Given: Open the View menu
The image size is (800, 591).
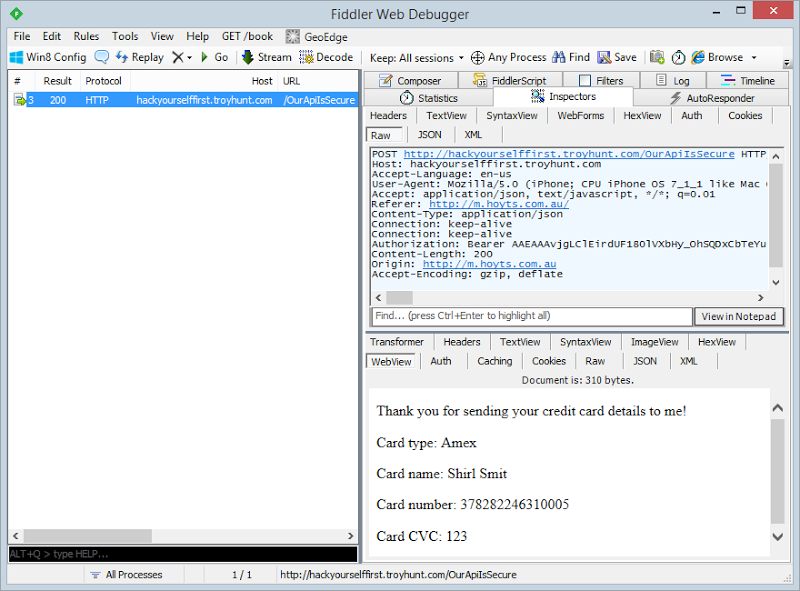Looking at the screenshot, I should 162,36.
